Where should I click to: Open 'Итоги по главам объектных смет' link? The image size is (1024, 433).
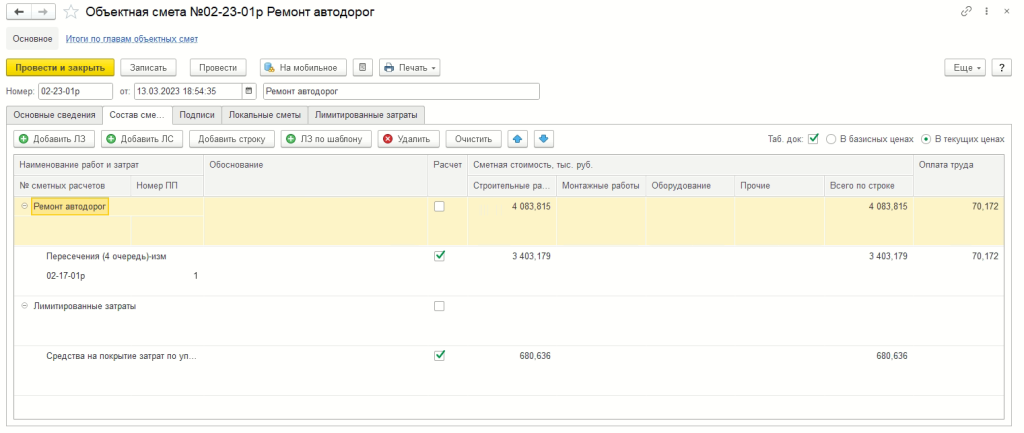point(131,39)
